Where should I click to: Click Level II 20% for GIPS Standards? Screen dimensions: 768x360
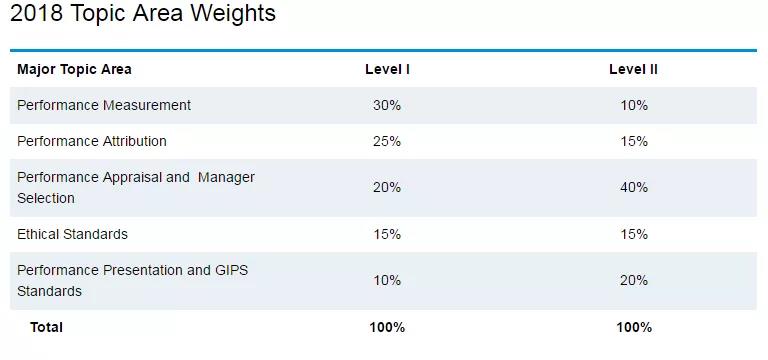click(634, 281)
